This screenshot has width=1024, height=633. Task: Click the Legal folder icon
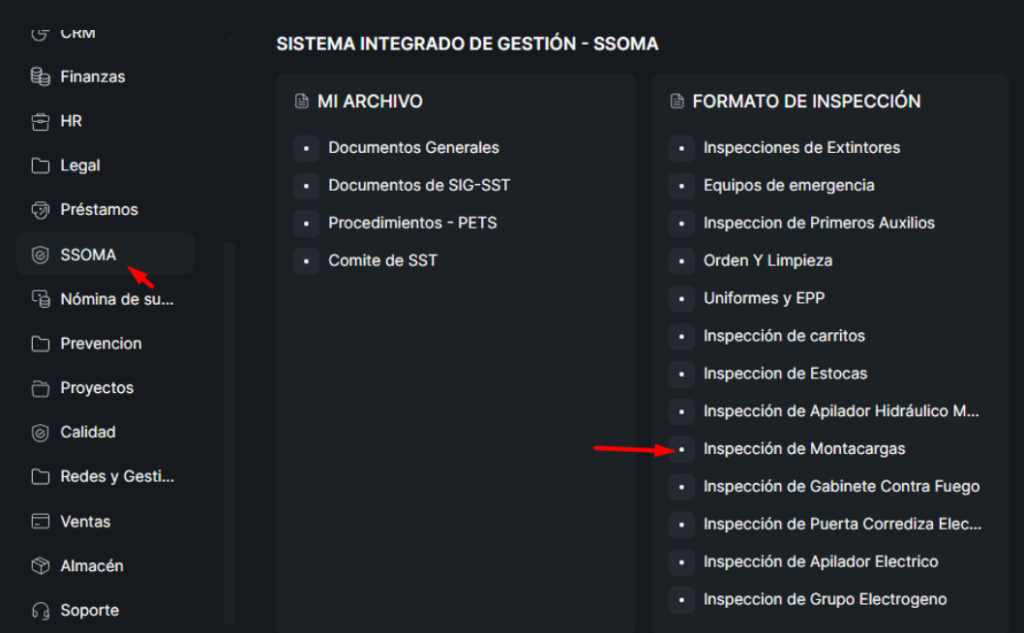40,166
